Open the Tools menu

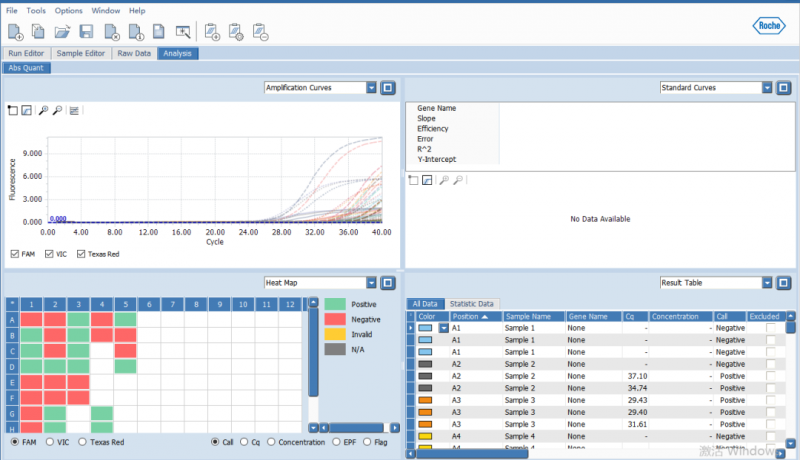click(x=36, y=10)
